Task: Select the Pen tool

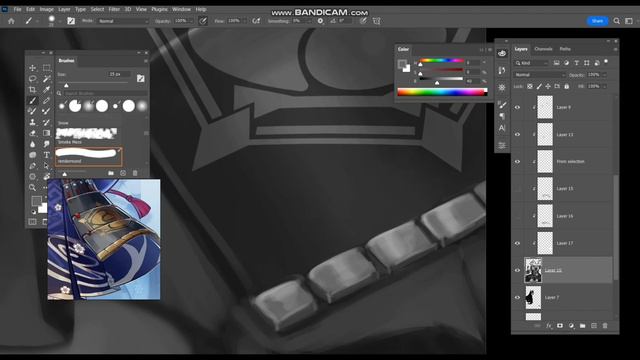Action: pos(33,166)
